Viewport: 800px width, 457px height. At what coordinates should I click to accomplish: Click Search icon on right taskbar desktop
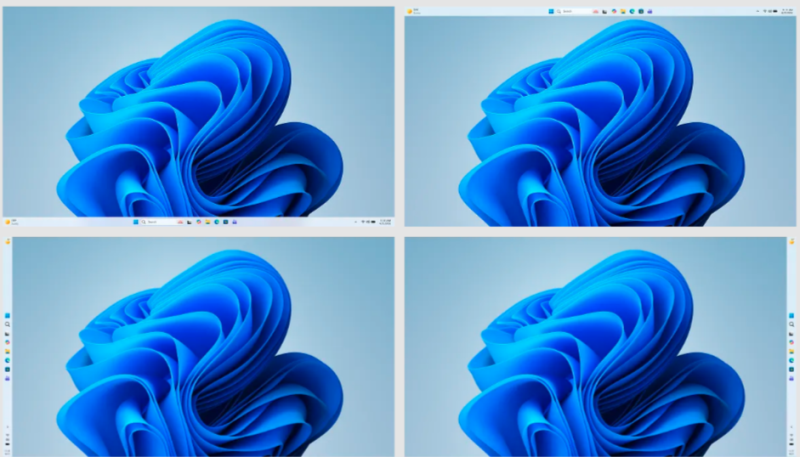point(792,324)
